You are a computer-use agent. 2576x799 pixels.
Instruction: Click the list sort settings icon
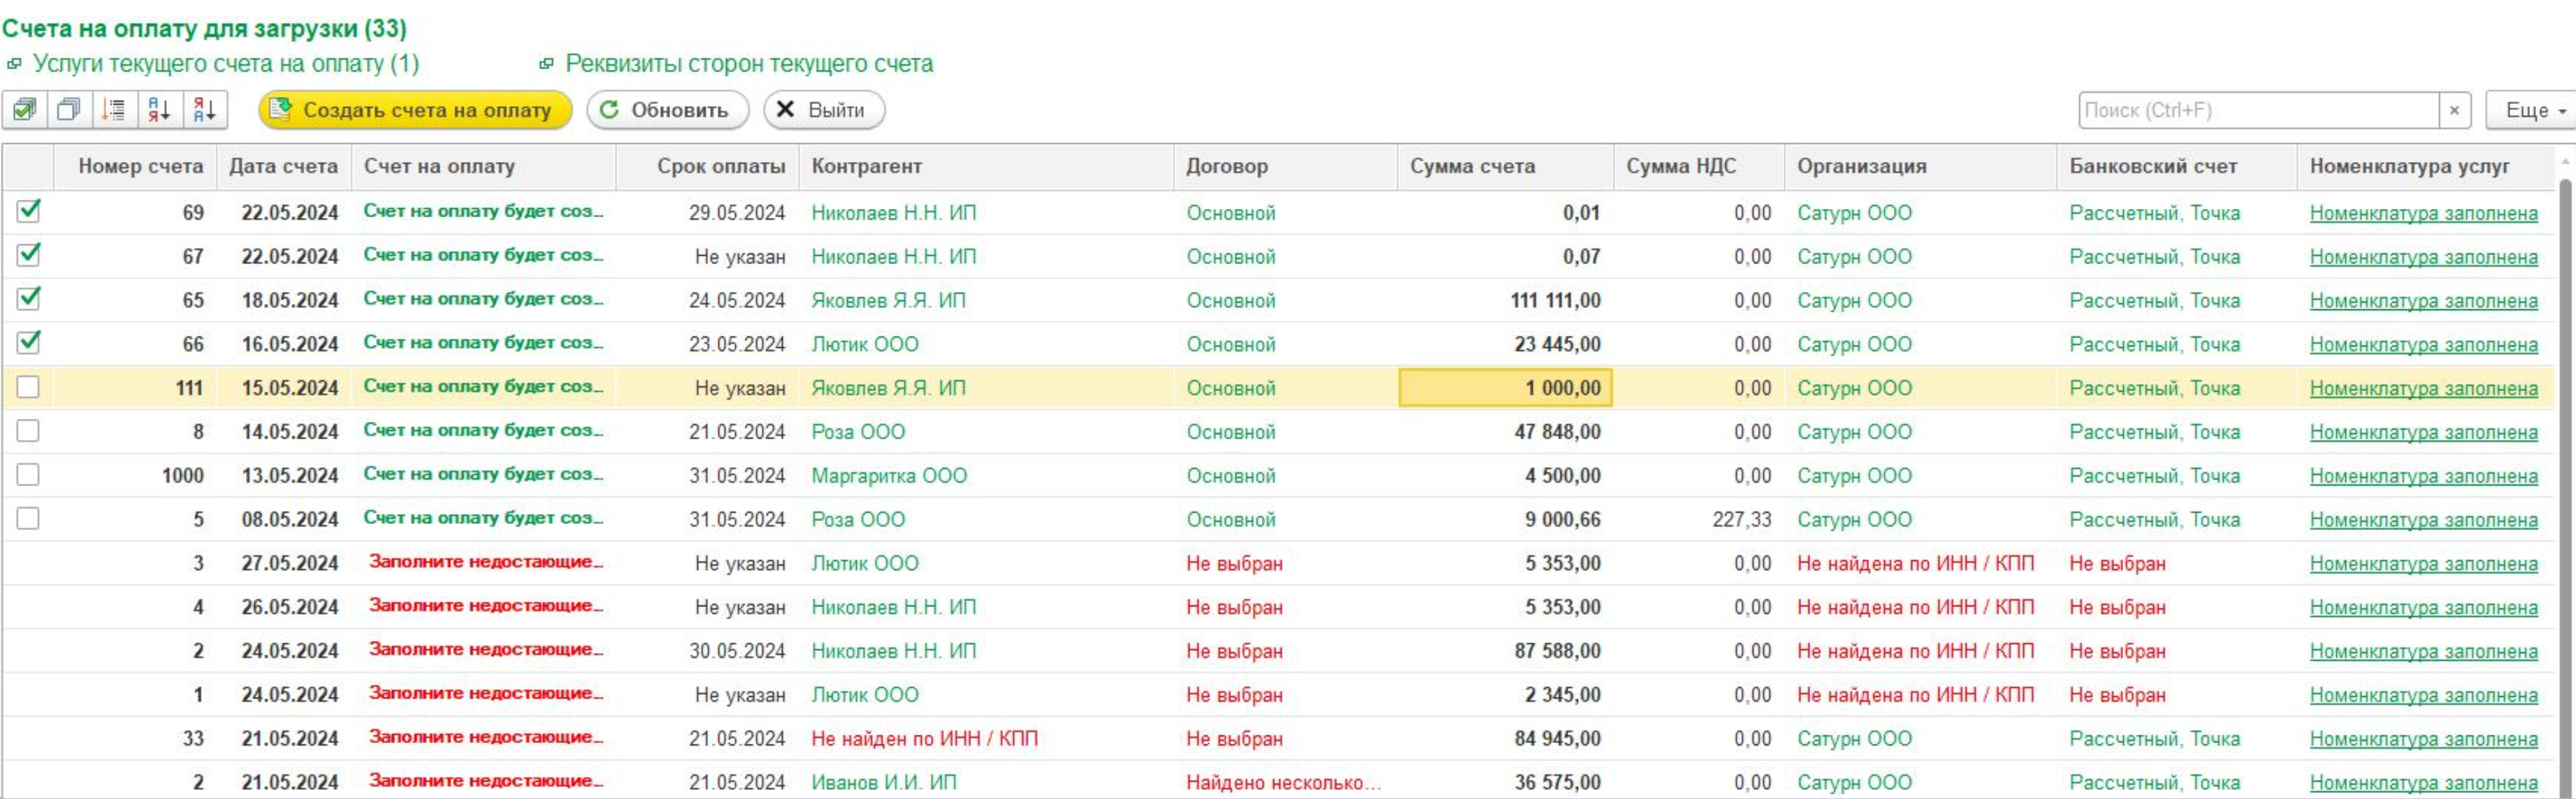(115, 110)
